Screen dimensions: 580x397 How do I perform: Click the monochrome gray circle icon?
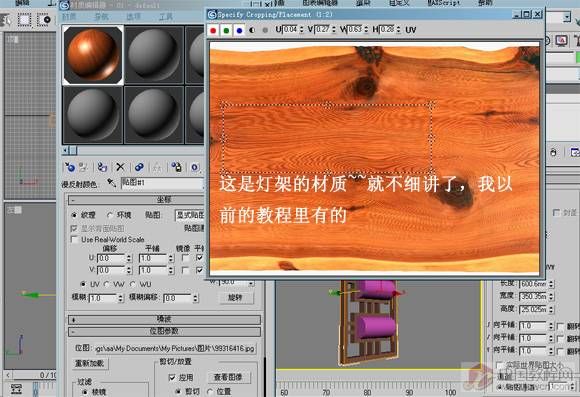[265, 30]
